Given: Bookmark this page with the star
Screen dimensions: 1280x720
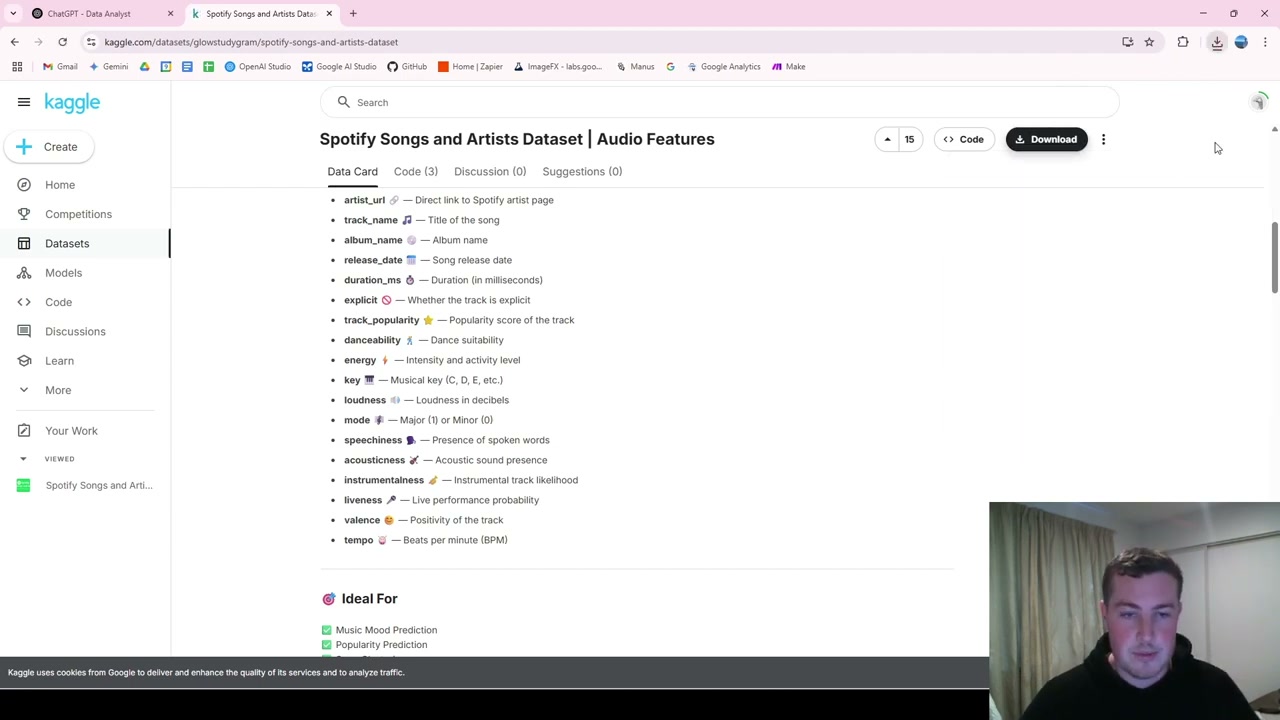Looking at the screenshot, I should click(x=1149, y=42).
